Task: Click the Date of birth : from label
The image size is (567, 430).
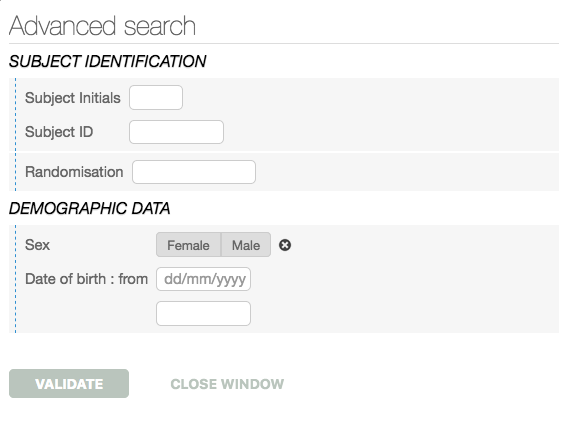Action: point(86,279)
